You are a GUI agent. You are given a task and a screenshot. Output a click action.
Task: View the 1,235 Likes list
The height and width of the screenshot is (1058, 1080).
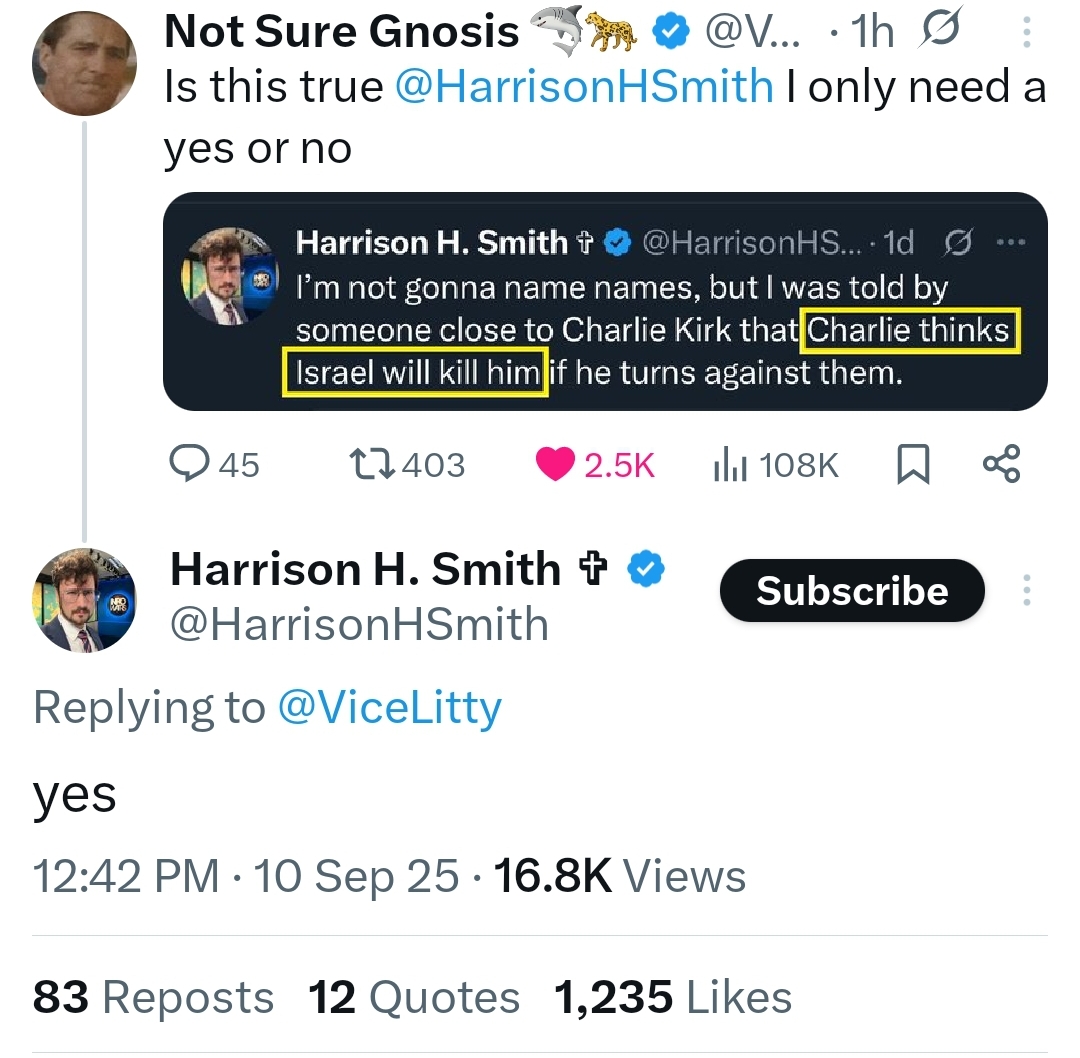(672, 997)
